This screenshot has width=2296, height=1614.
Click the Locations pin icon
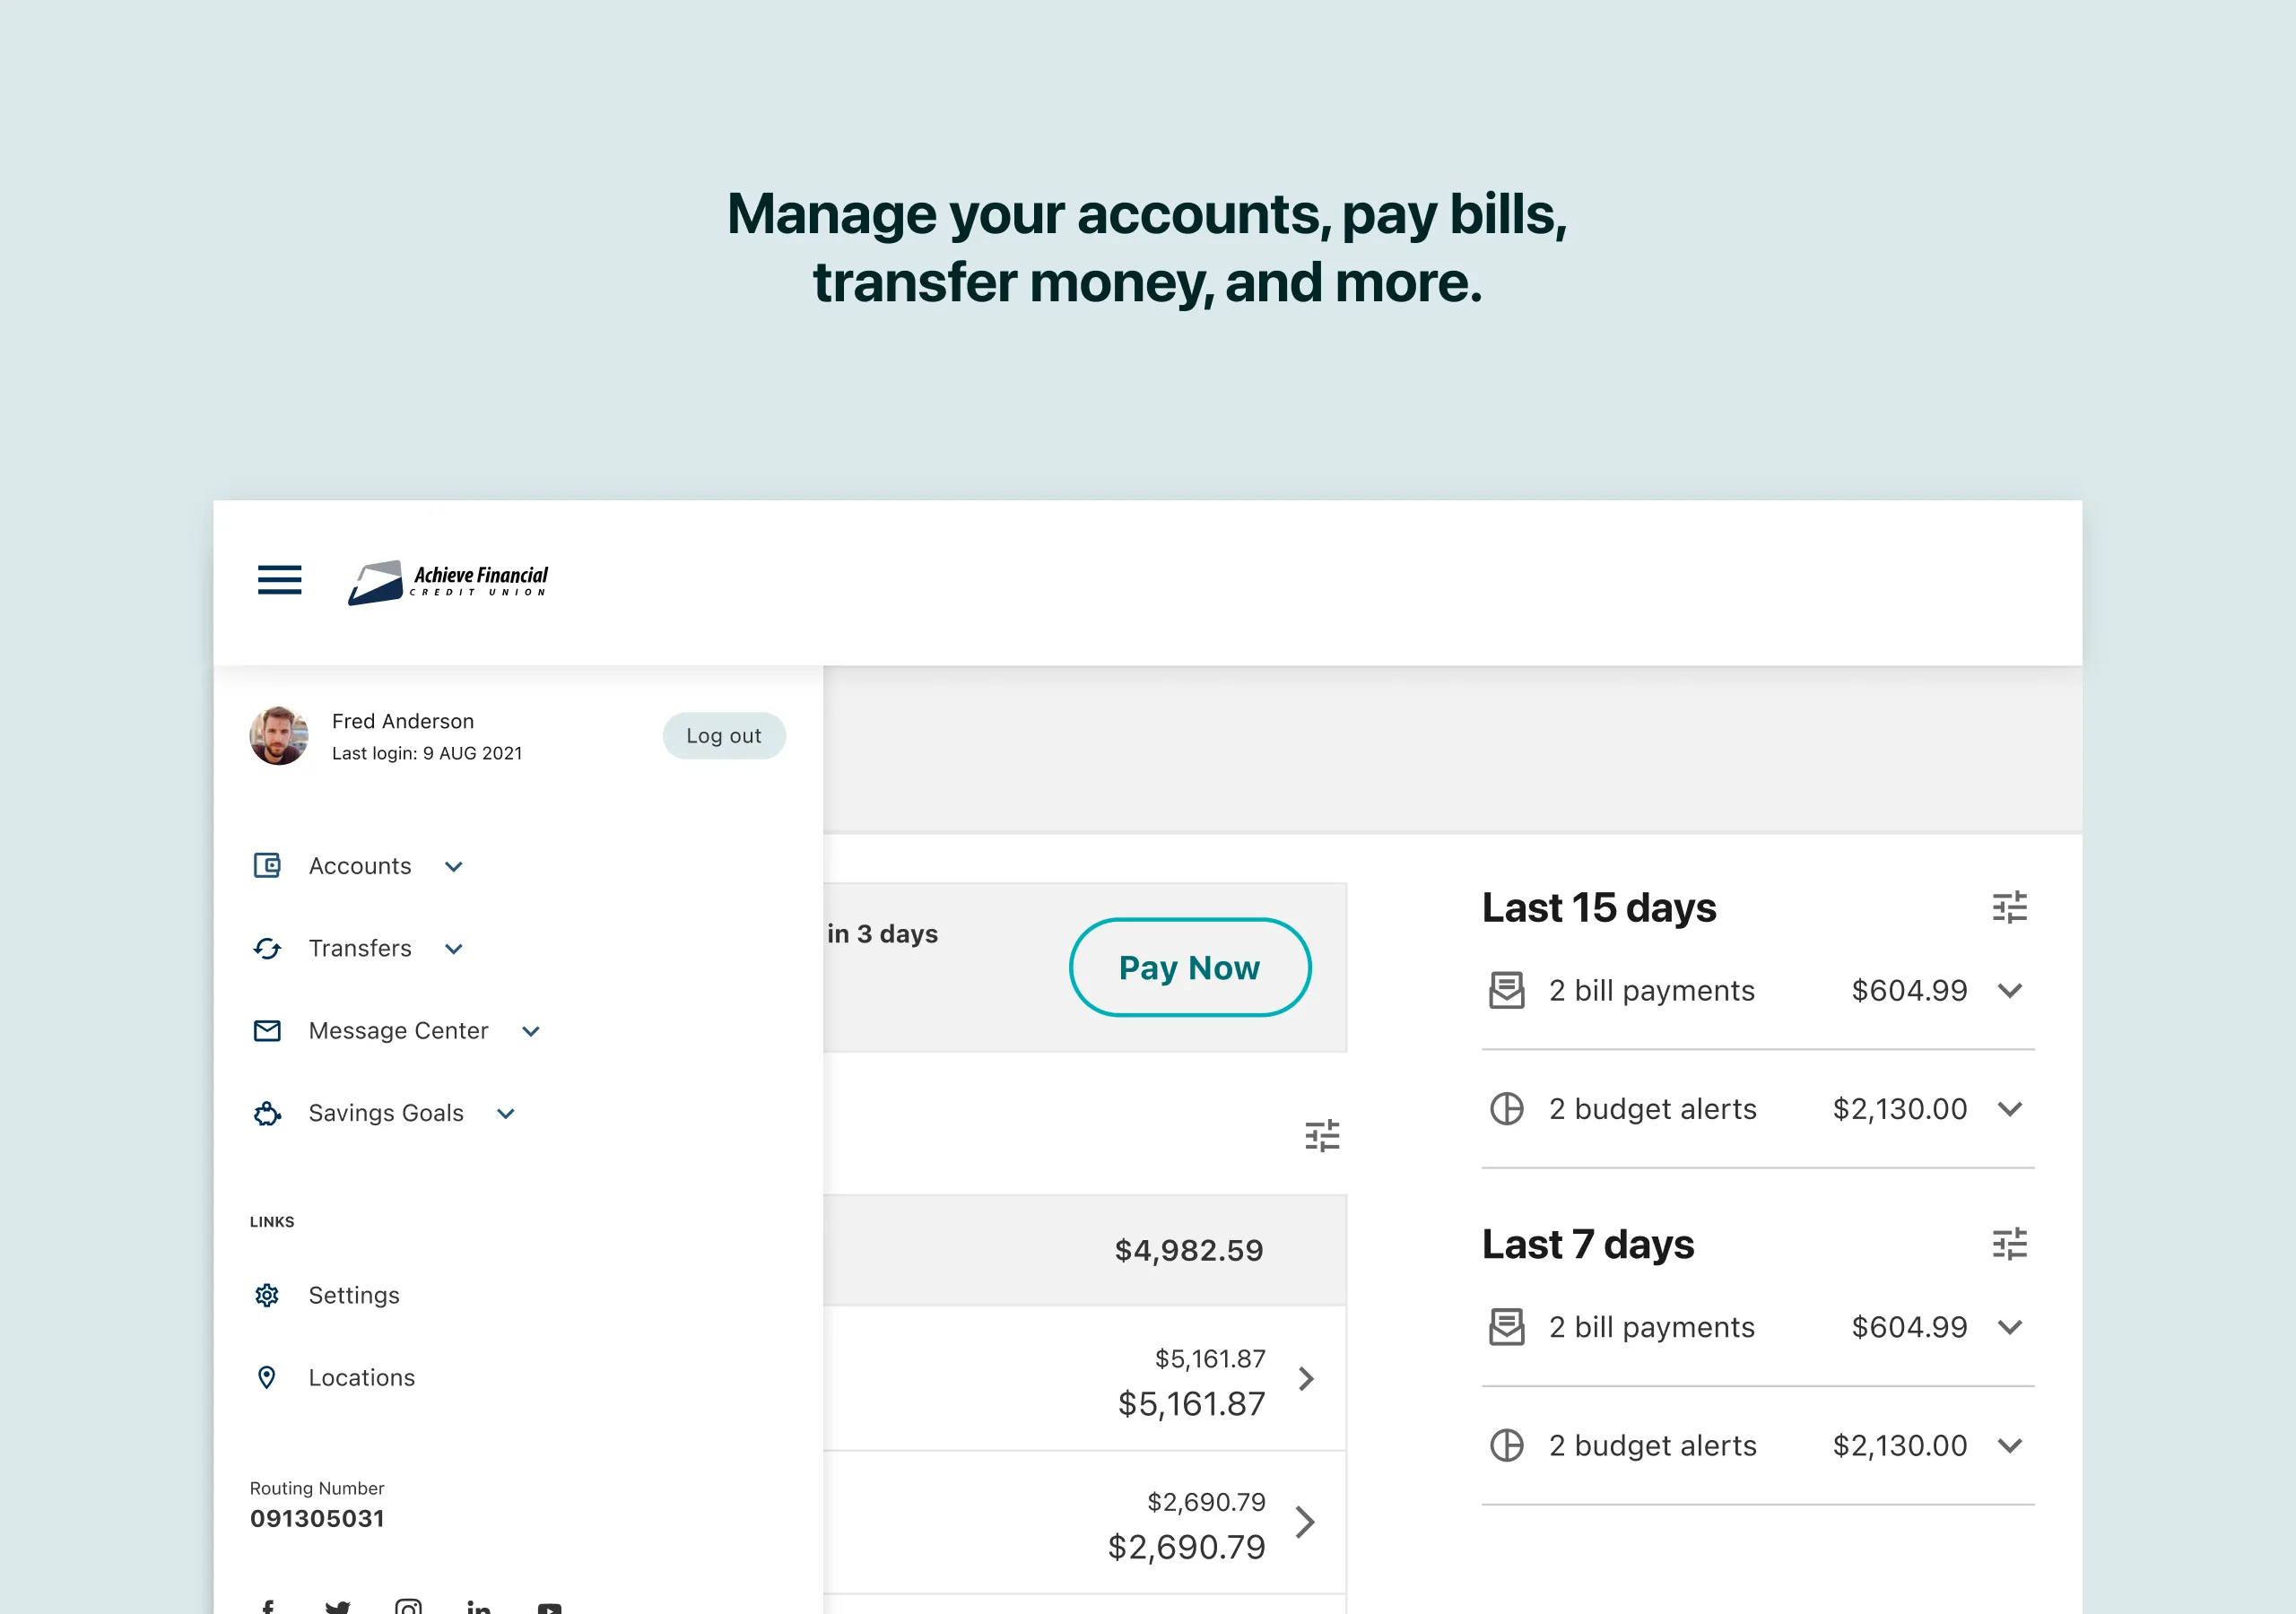265,1376
